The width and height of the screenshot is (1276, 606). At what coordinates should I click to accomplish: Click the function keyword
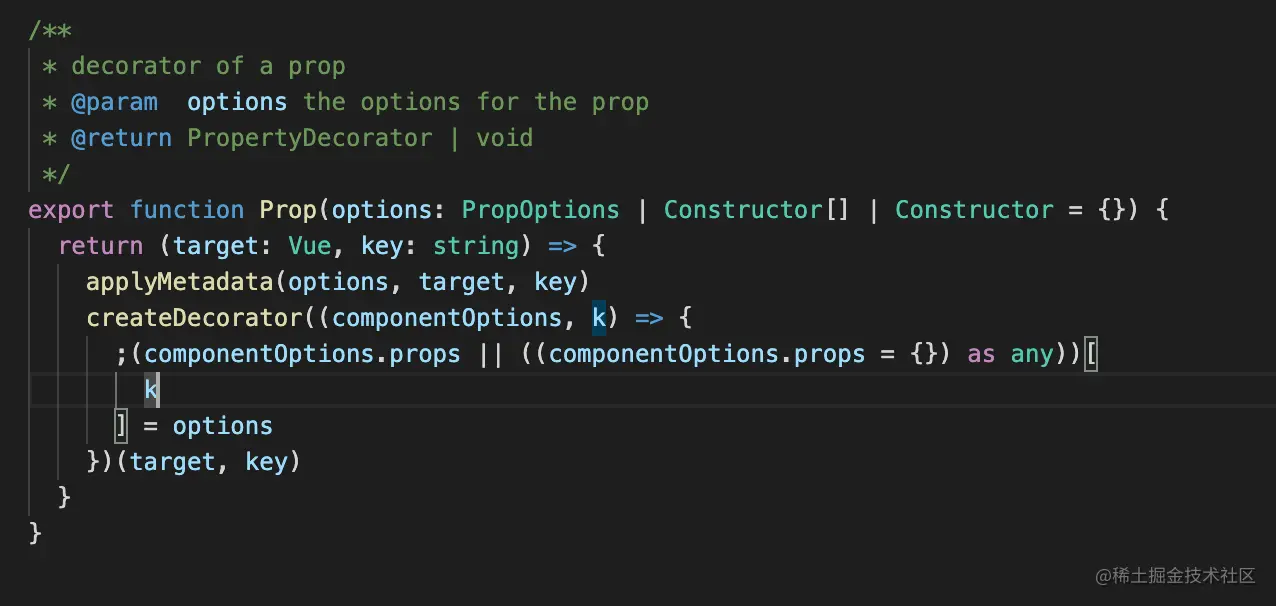187,210
